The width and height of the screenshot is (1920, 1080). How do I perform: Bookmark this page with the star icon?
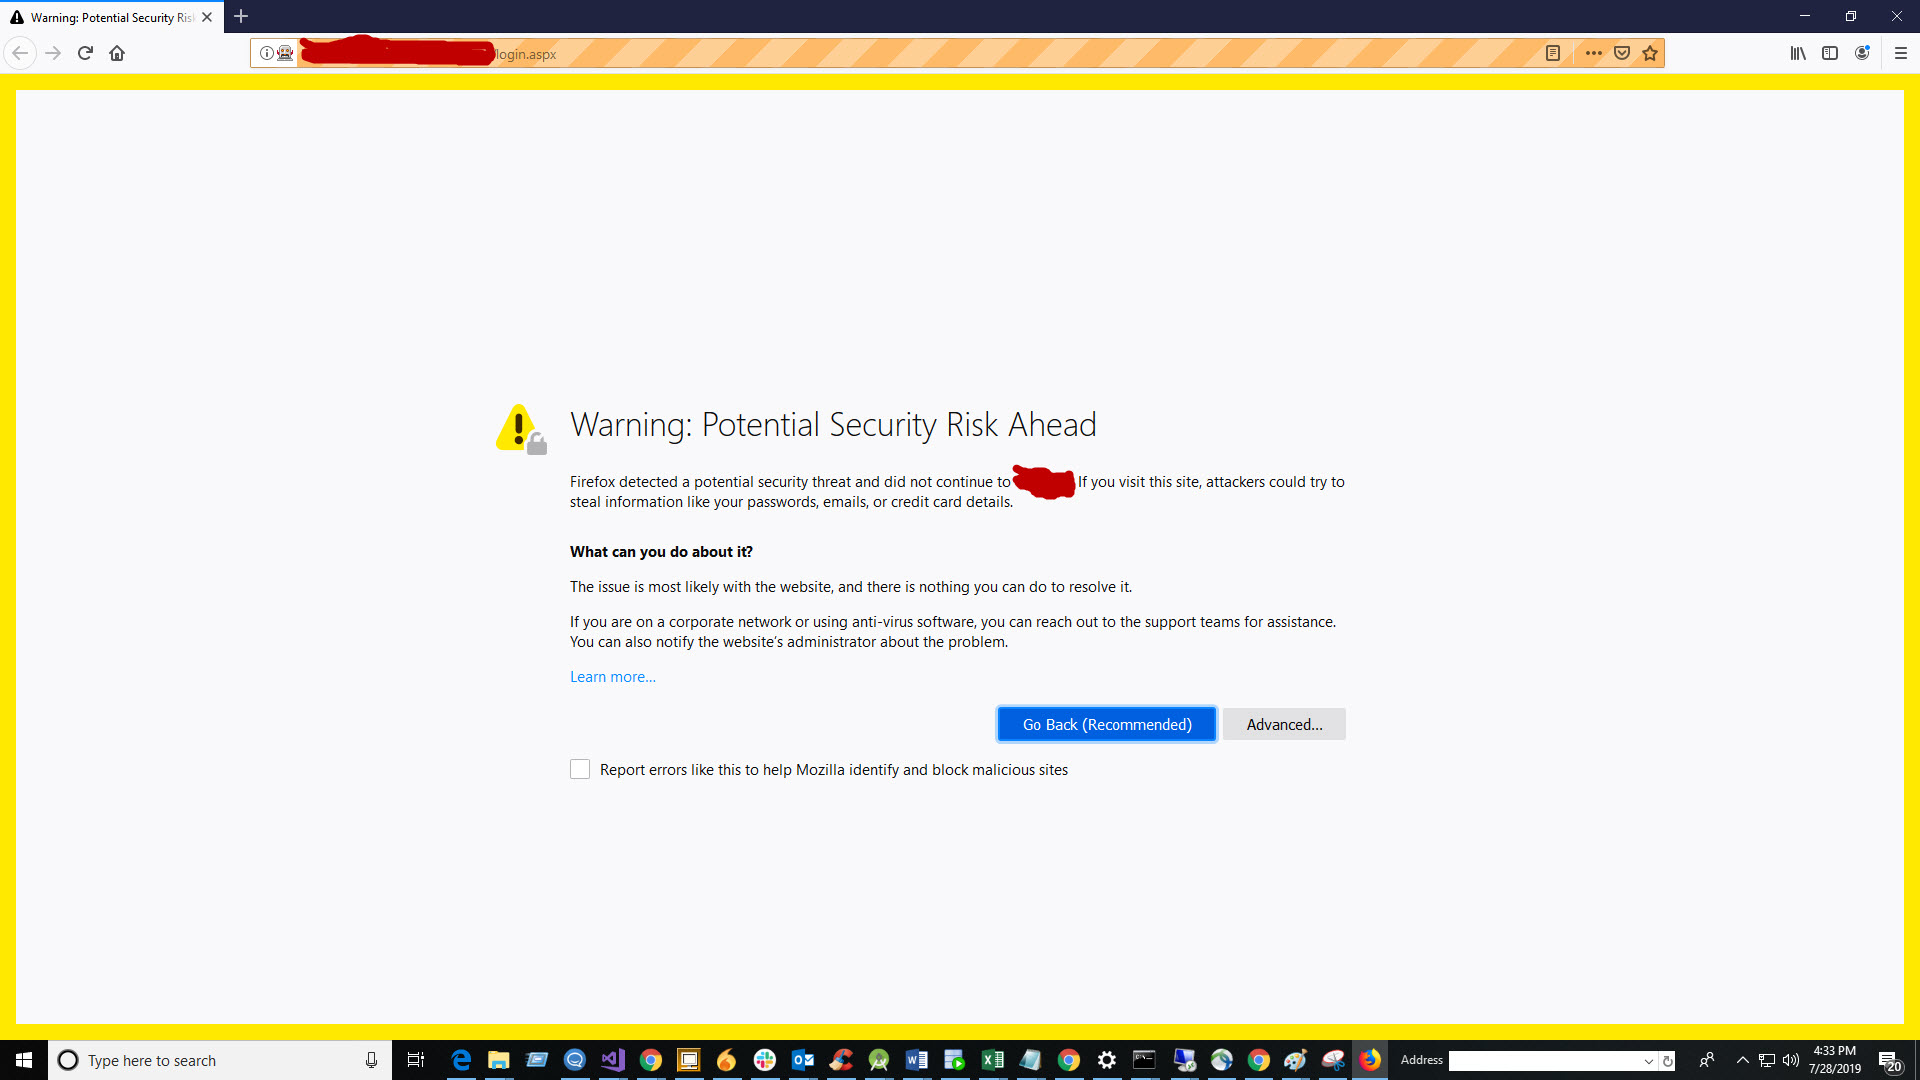click(1650, 53)
